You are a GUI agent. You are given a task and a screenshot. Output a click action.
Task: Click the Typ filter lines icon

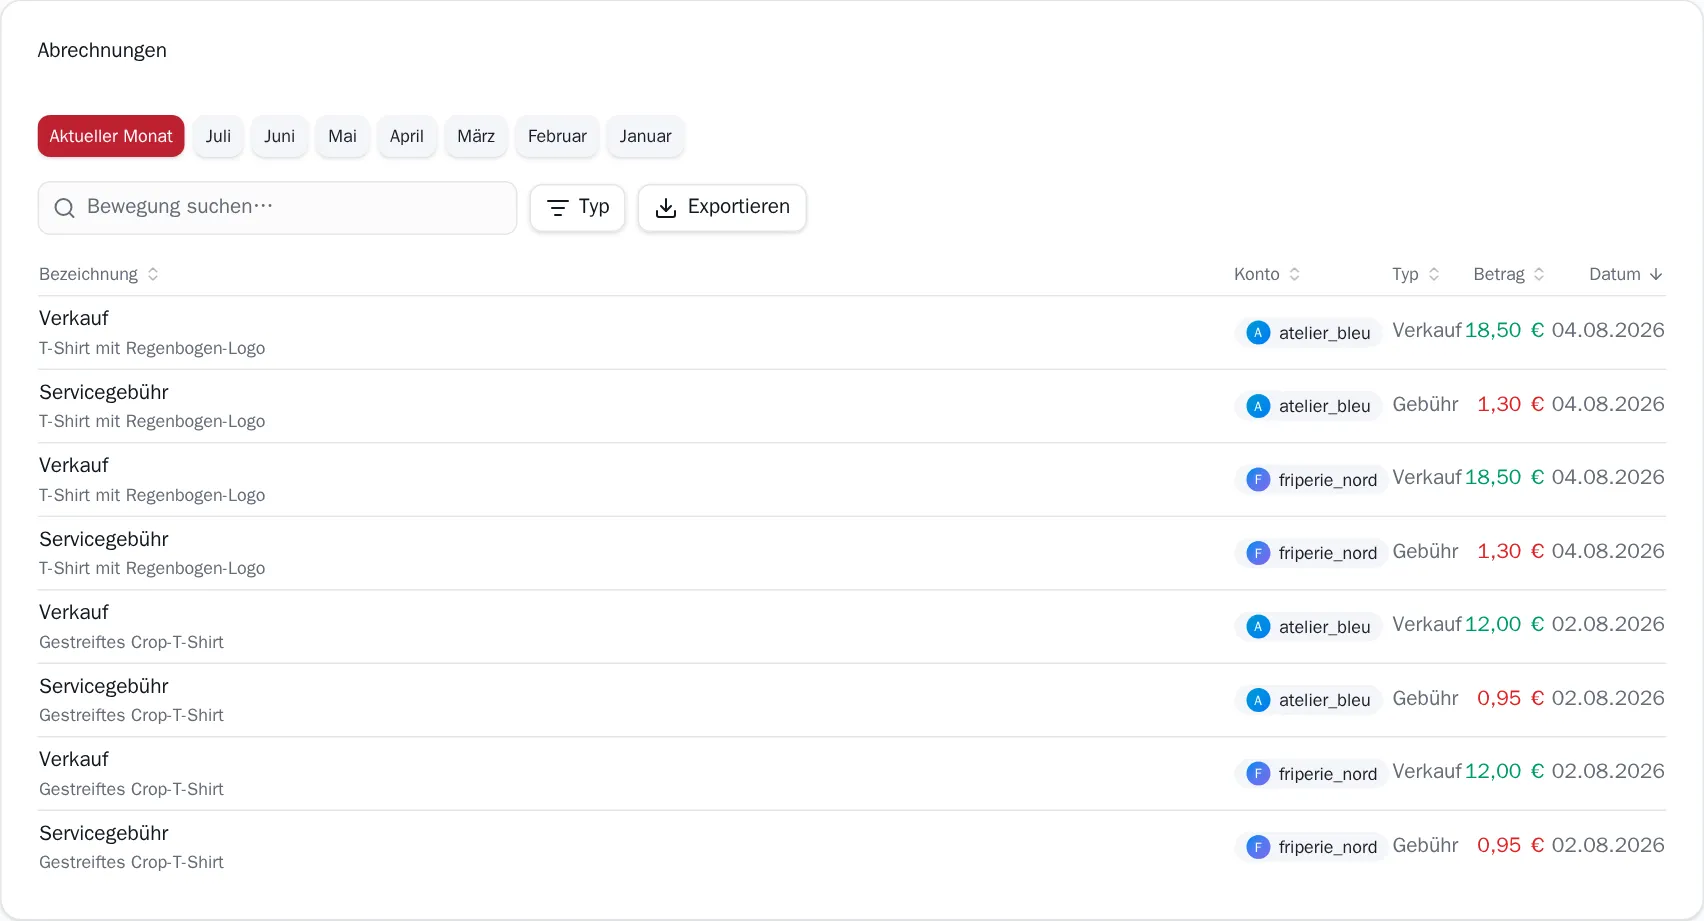[558, 208]
